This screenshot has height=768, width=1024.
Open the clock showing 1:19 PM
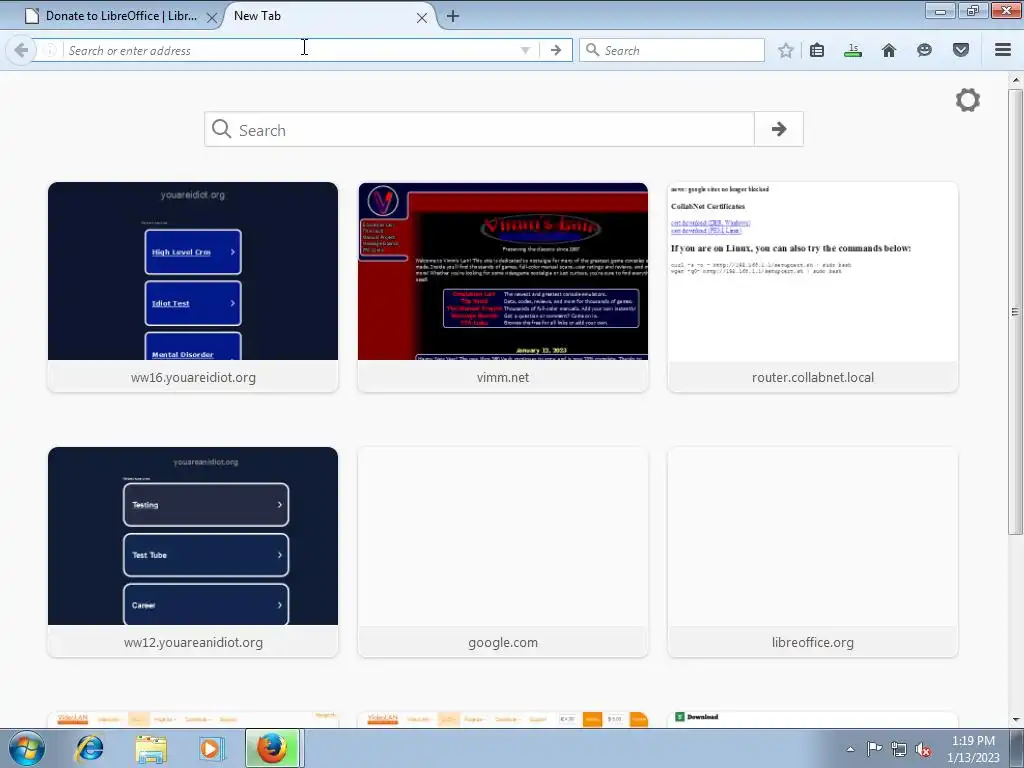pos(973,748)
